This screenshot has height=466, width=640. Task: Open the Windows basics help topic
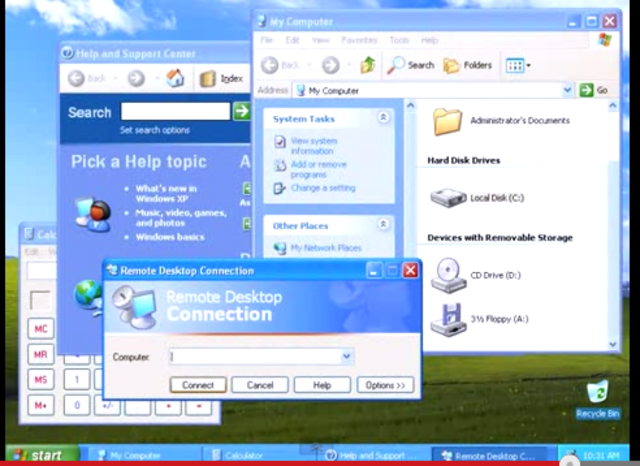(170, 237)
